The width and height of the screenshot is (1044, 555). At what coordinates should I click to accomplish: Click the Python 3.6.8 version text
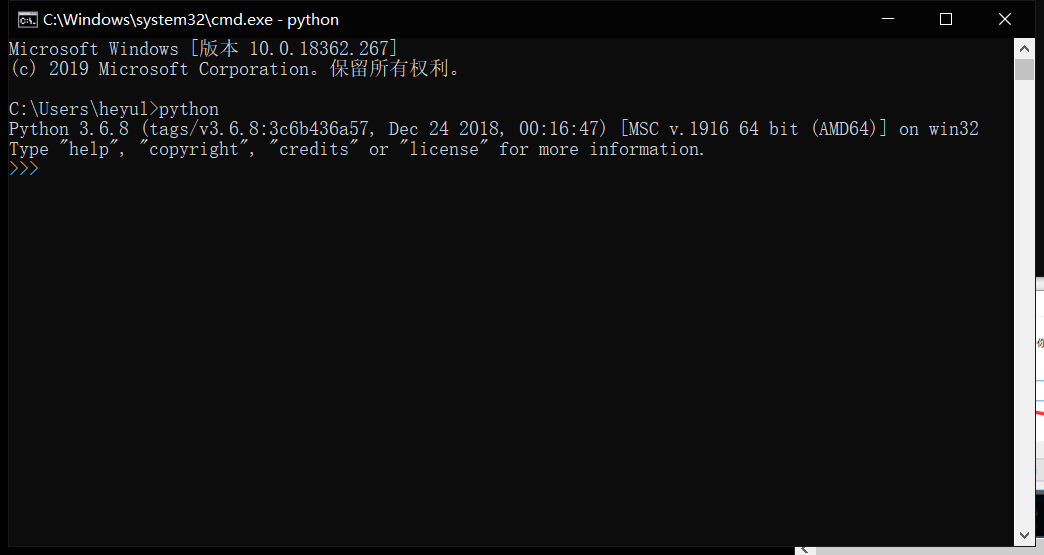[x=69, y=129]
